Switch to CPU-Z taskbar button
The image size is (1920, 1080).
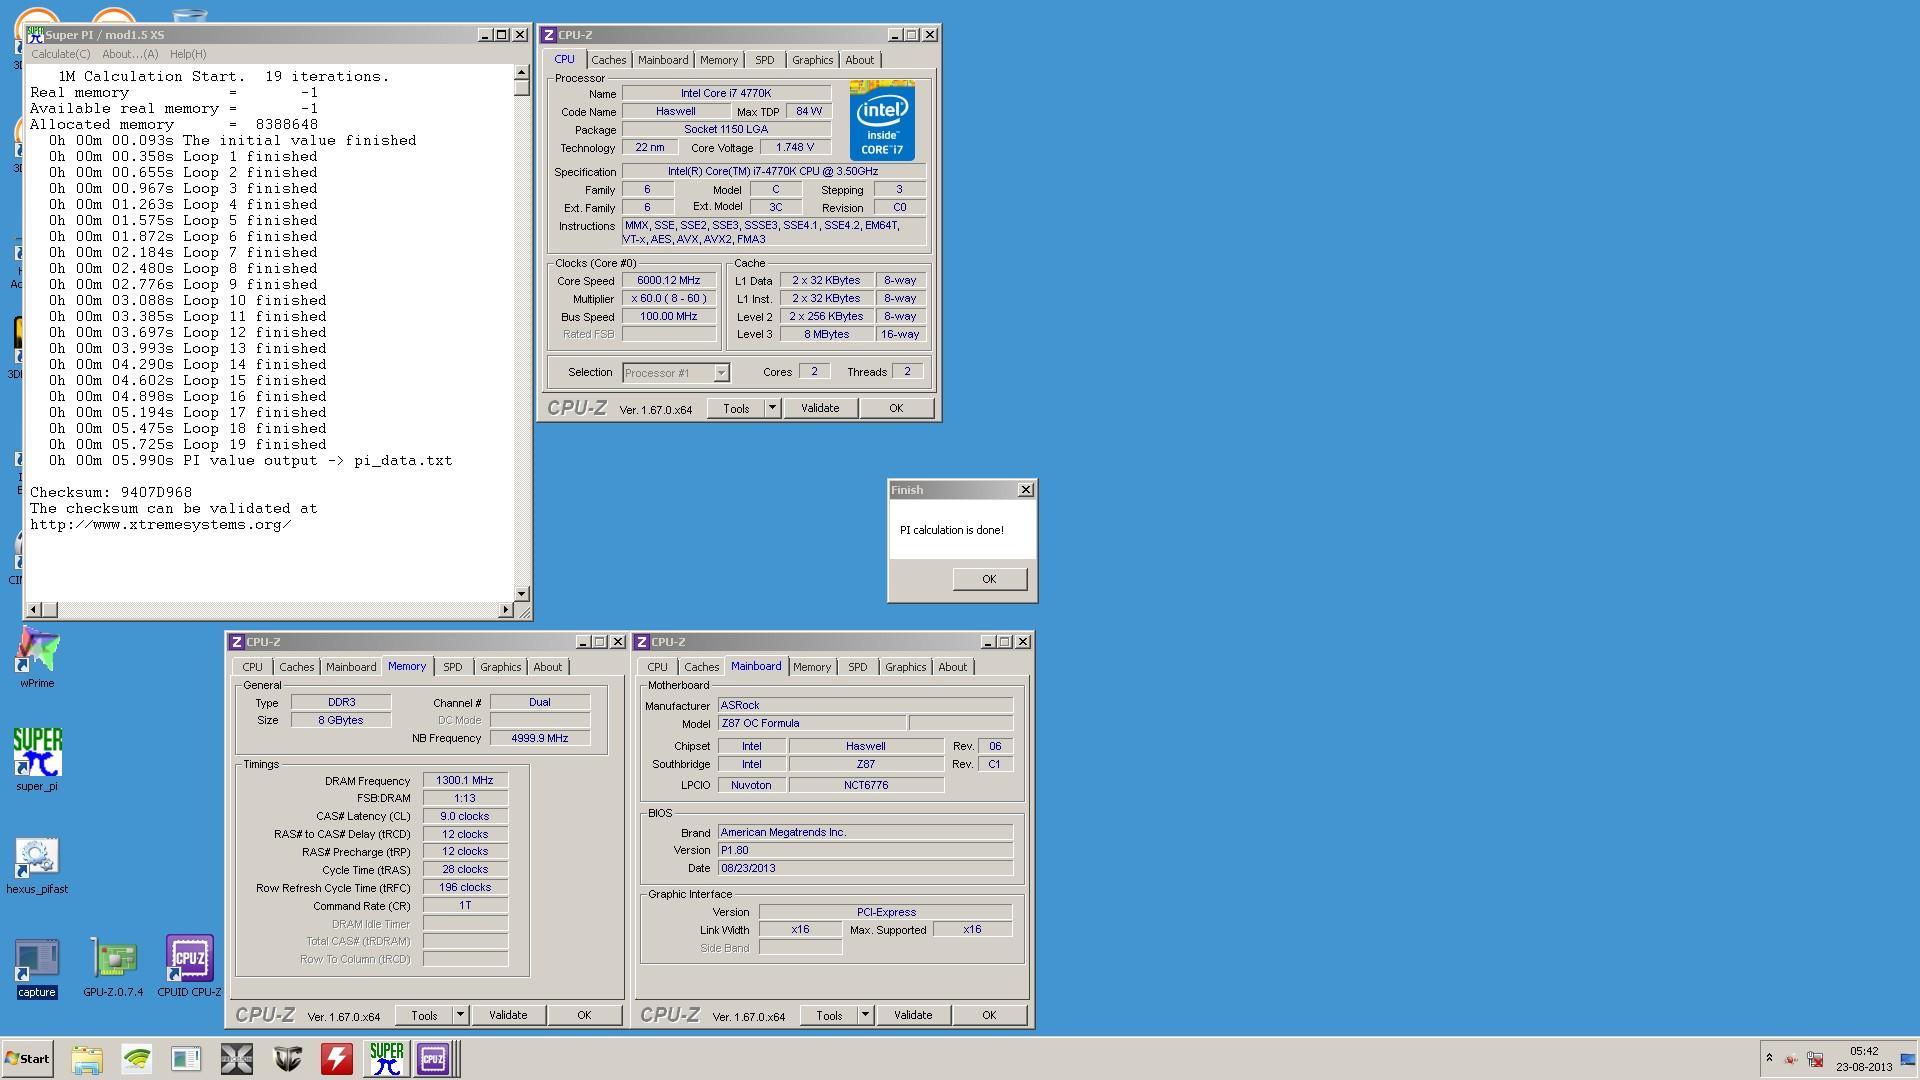click(436, 1059)
